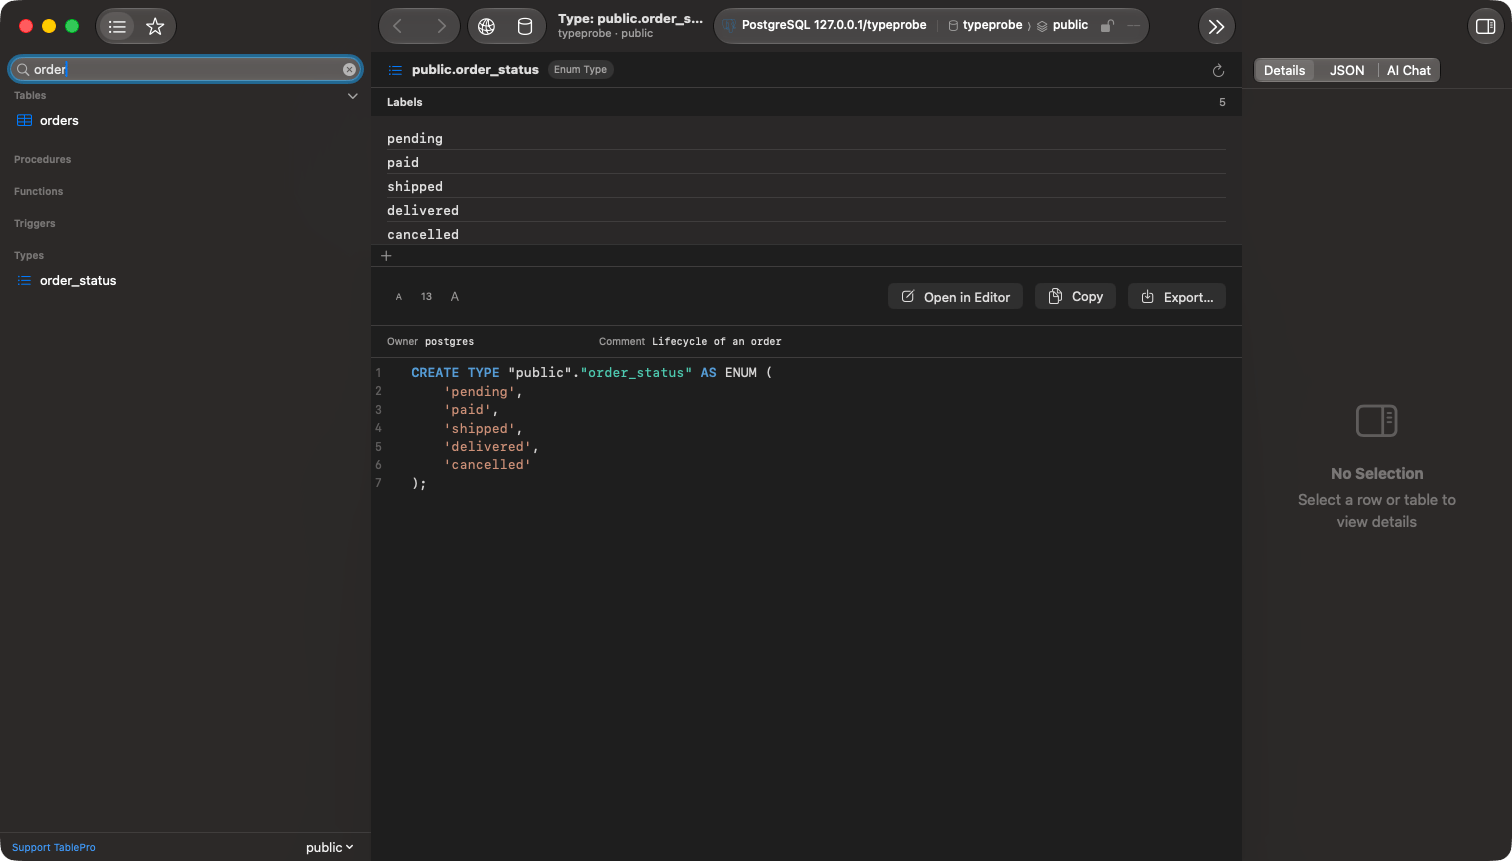Click the CREATE TYPE line in SQL
Screen dimensions: 1512x861
point(592,373)
